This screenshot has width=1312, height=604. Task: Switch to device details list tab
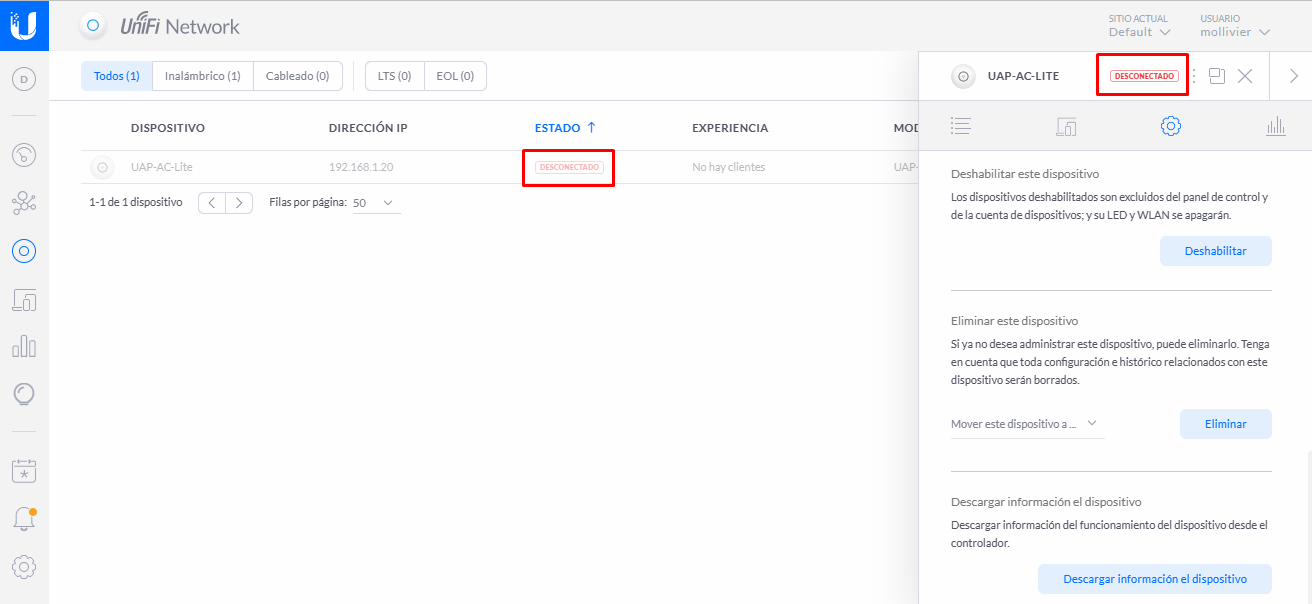coord(961,126)
